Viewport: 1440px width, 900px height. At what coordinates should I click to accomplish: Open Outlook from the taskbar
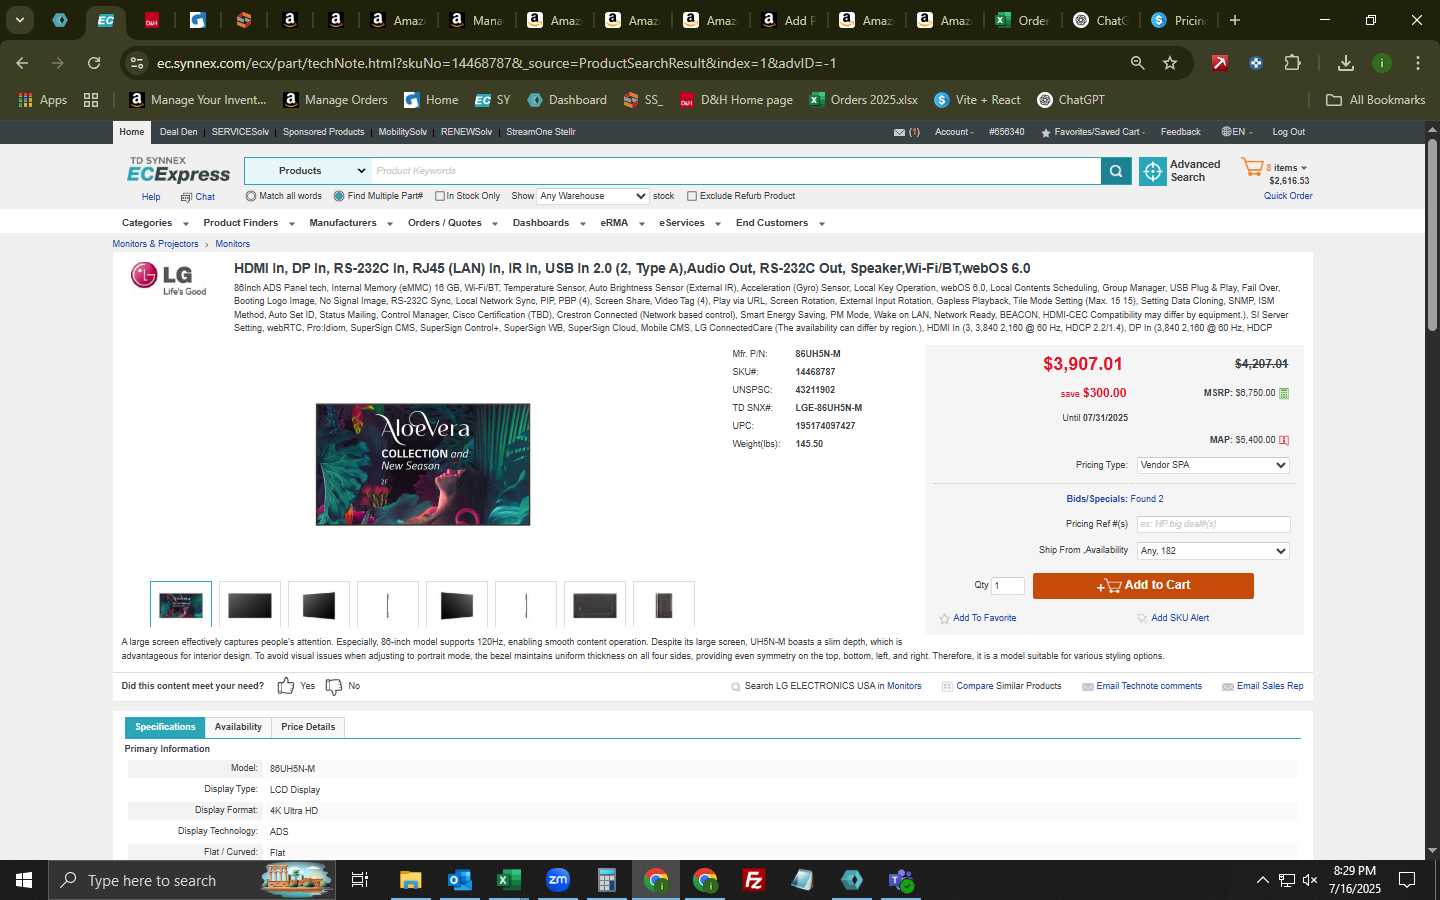460,880
